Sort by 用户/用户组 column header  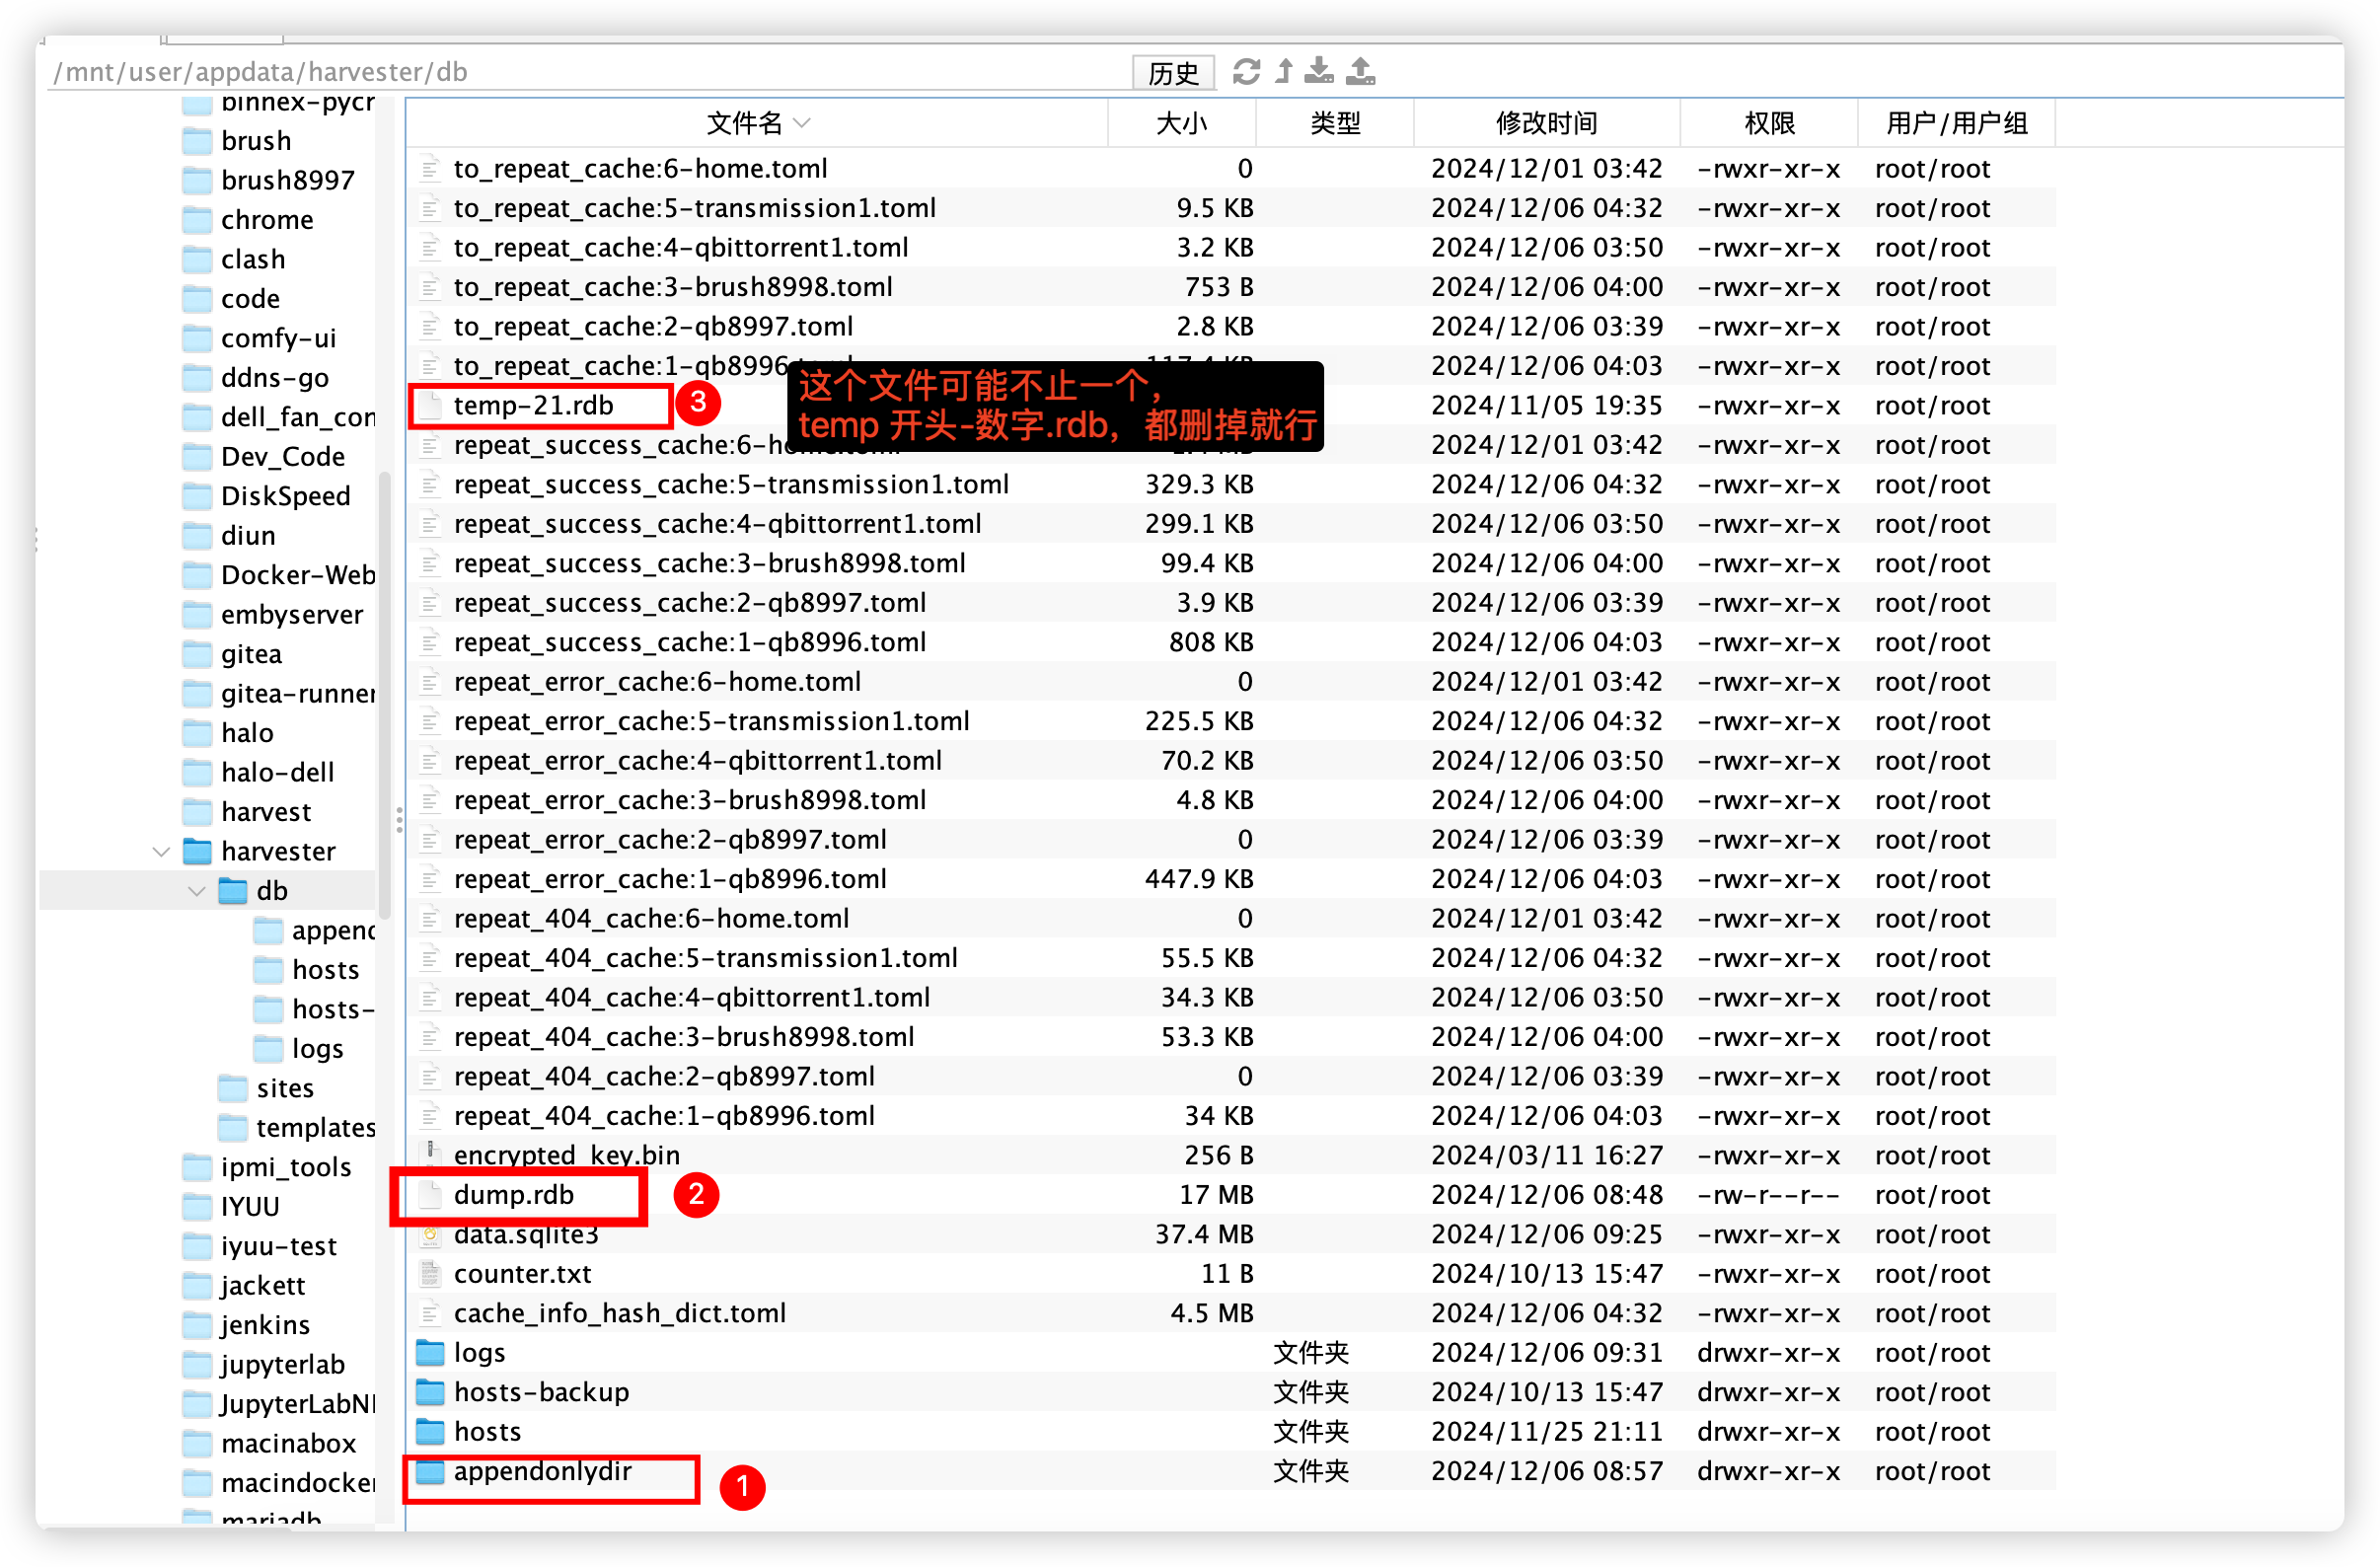click(1956, 123)
